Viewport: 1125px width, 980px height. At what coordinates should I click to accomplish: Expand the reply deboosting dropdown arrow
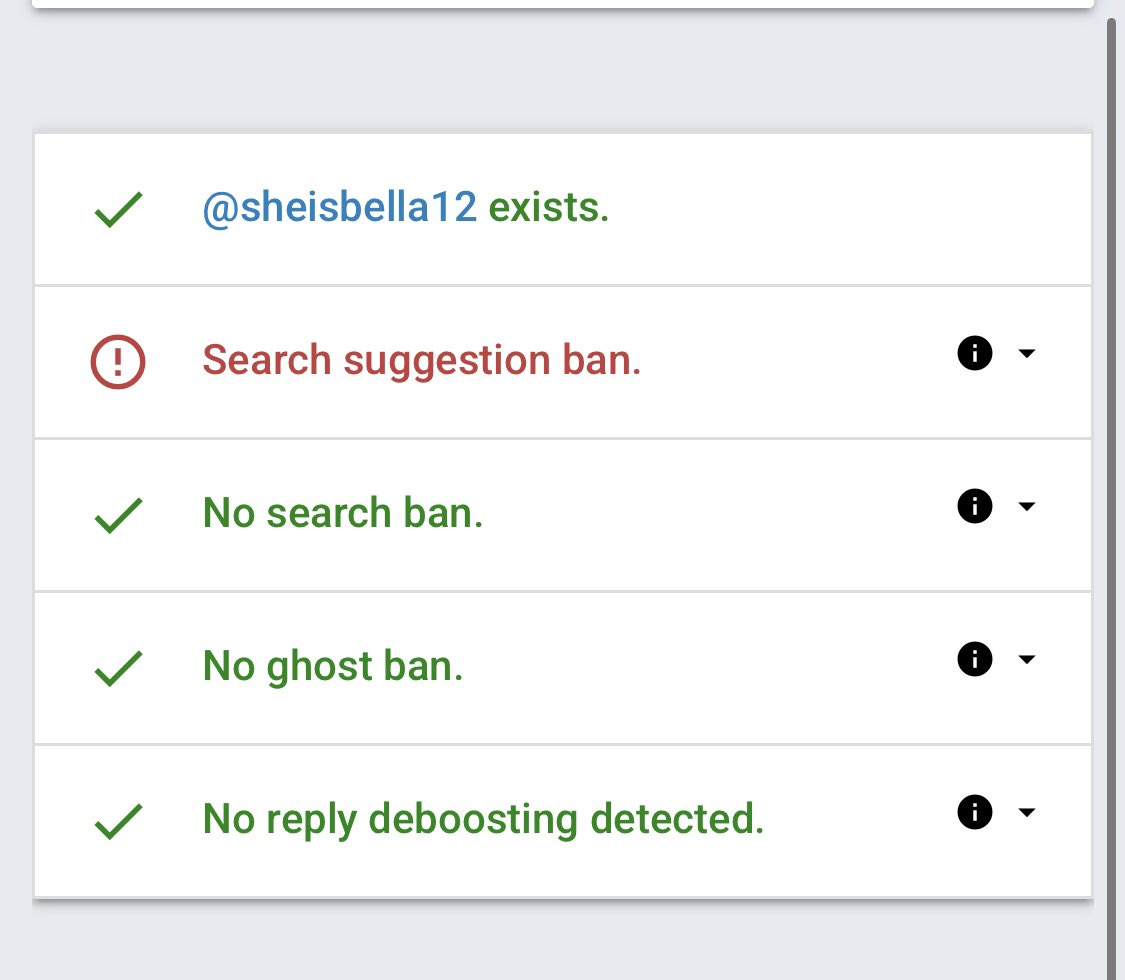point(1026,813)
